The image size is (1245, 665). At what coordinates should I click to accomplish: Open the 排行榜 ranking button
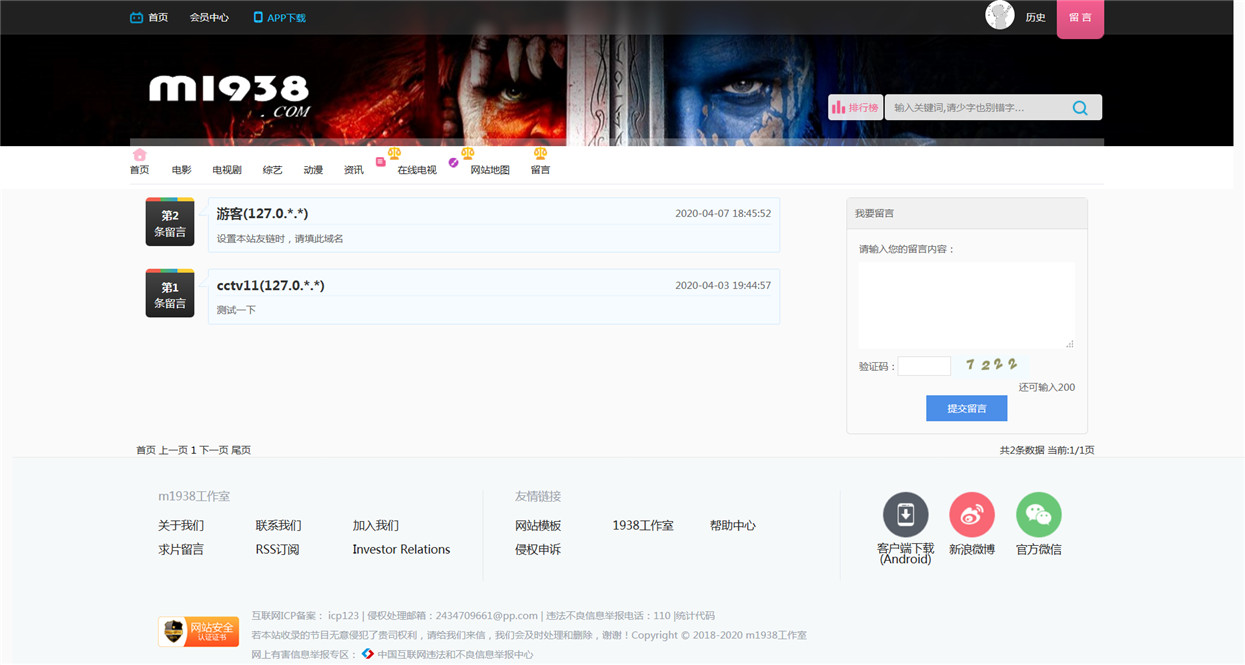pos(855,108)
